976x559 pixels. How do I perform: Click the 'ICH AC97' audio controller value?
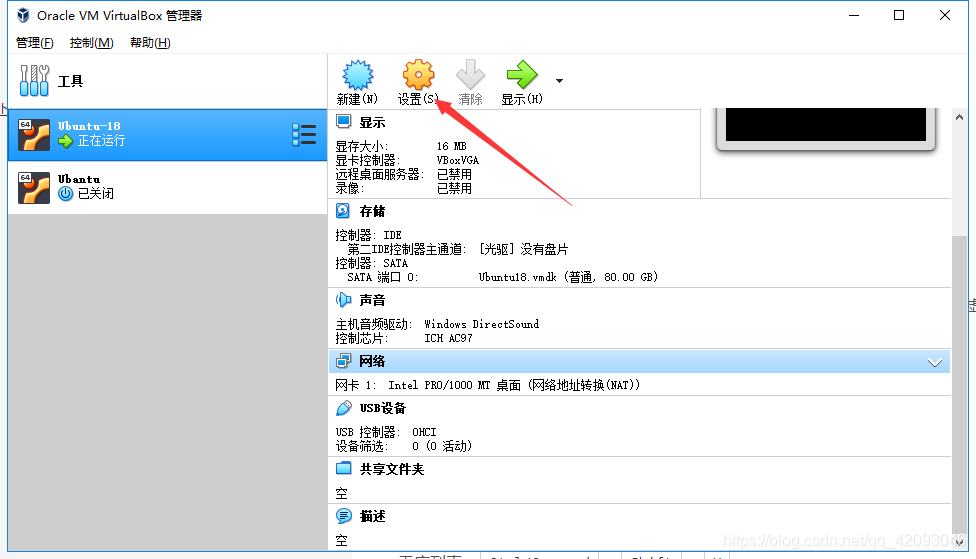point(448,338)
